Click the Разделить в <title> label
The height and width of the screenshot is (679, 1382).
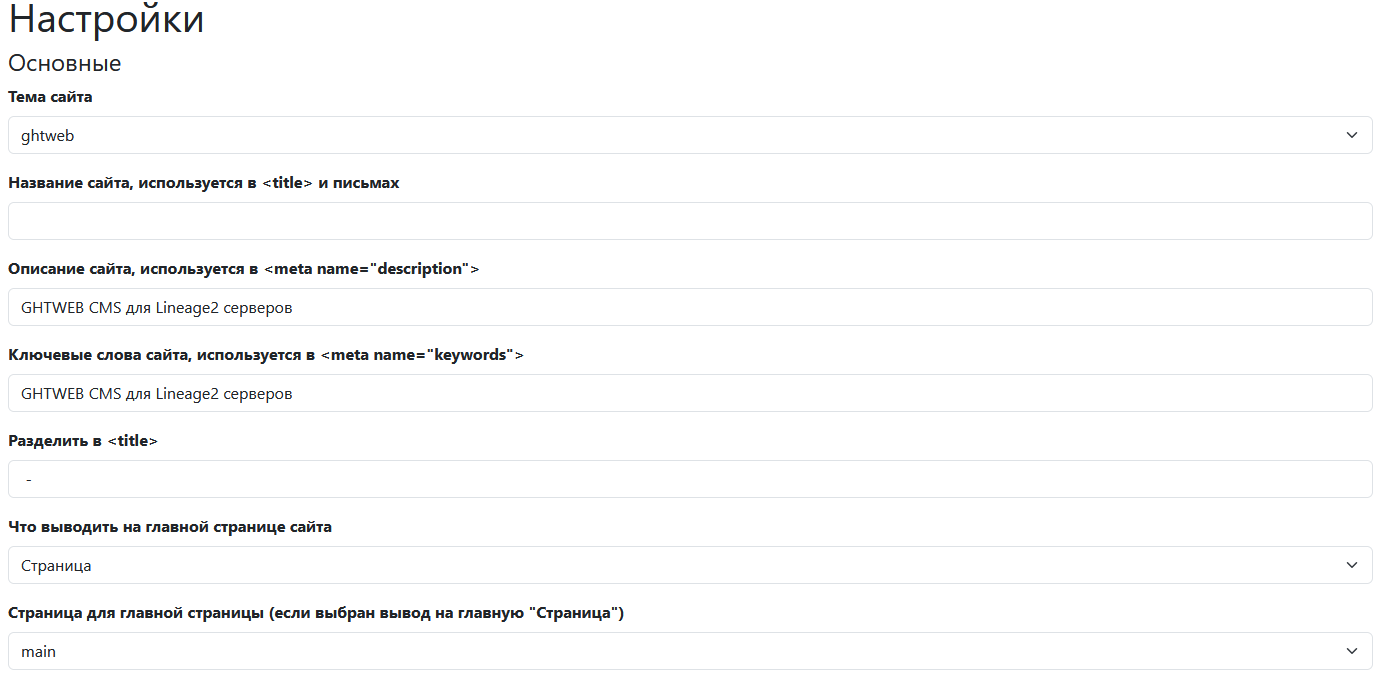(83, 441)
